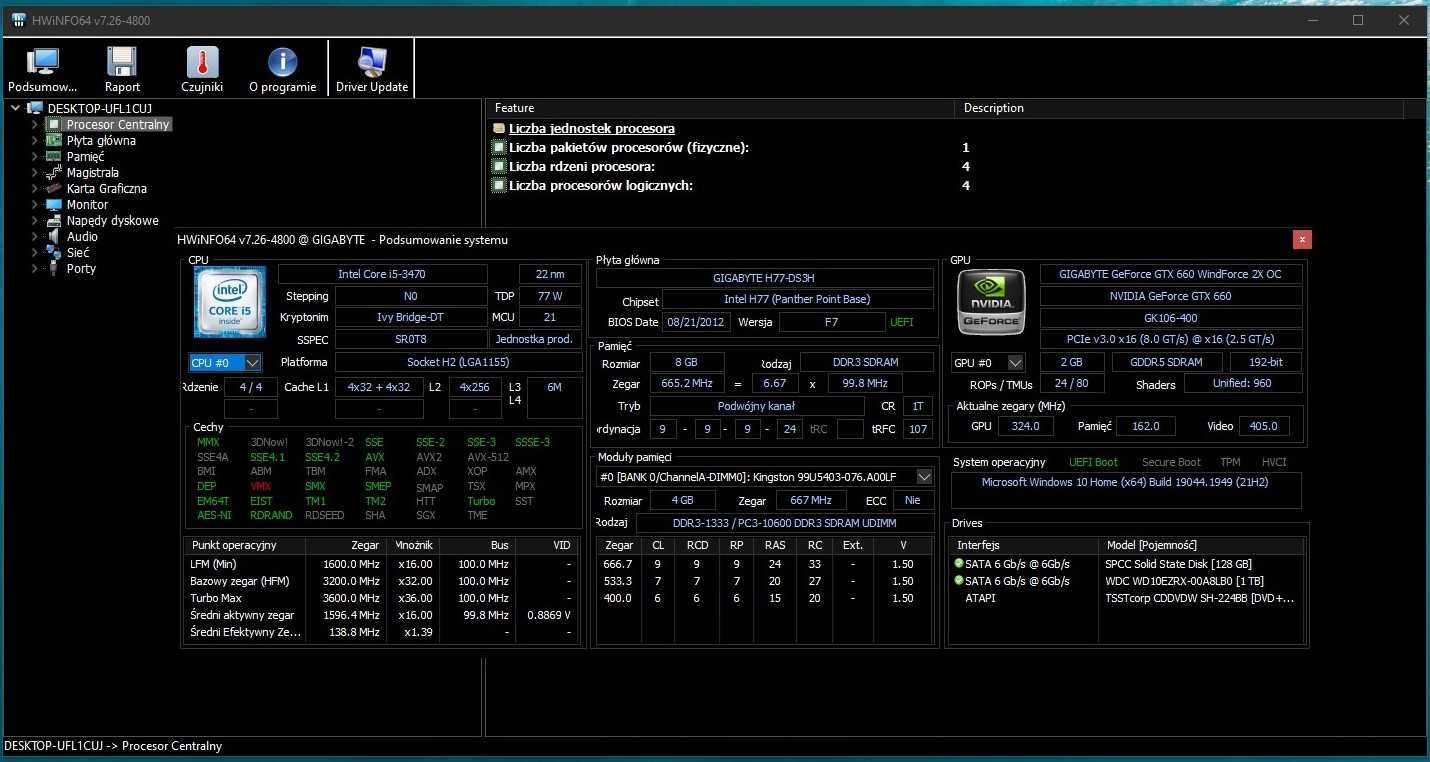Click the Punkt operacyjny column header
This screenshot has width=1430, height=762.
click(245, 545)
